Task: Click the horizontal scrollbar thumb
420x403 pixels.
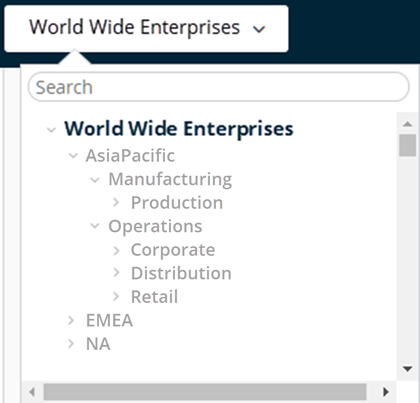Action: (x=205, y=392)
